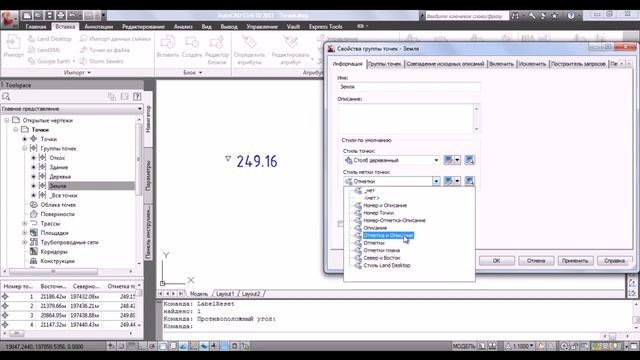The width and height of the screenshot is (640, 360).
Task: Click the Применить button
Action: (575, 261)
